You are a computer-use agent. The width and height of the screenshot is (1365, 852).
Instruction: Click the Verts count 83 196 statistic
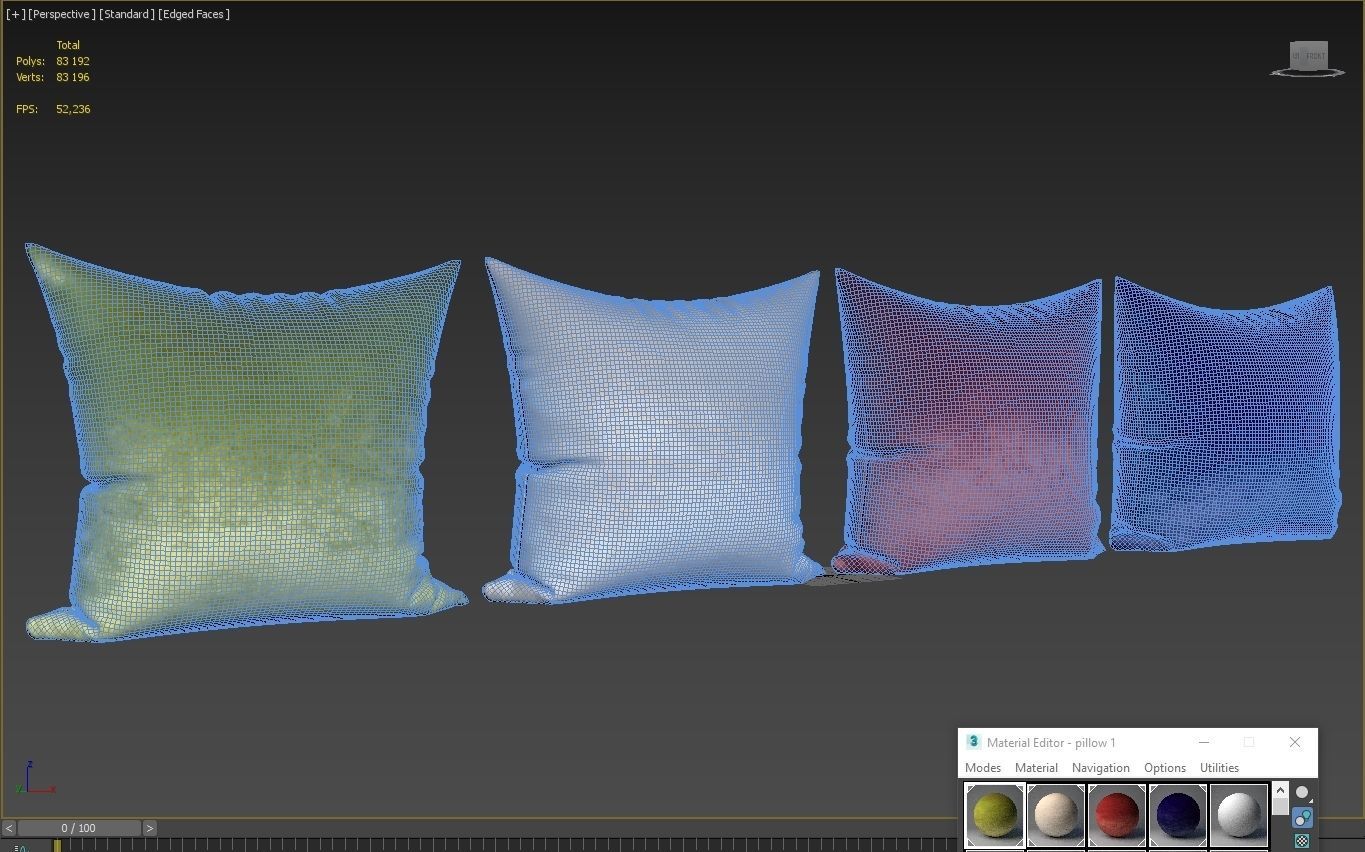tap(73, 77)
